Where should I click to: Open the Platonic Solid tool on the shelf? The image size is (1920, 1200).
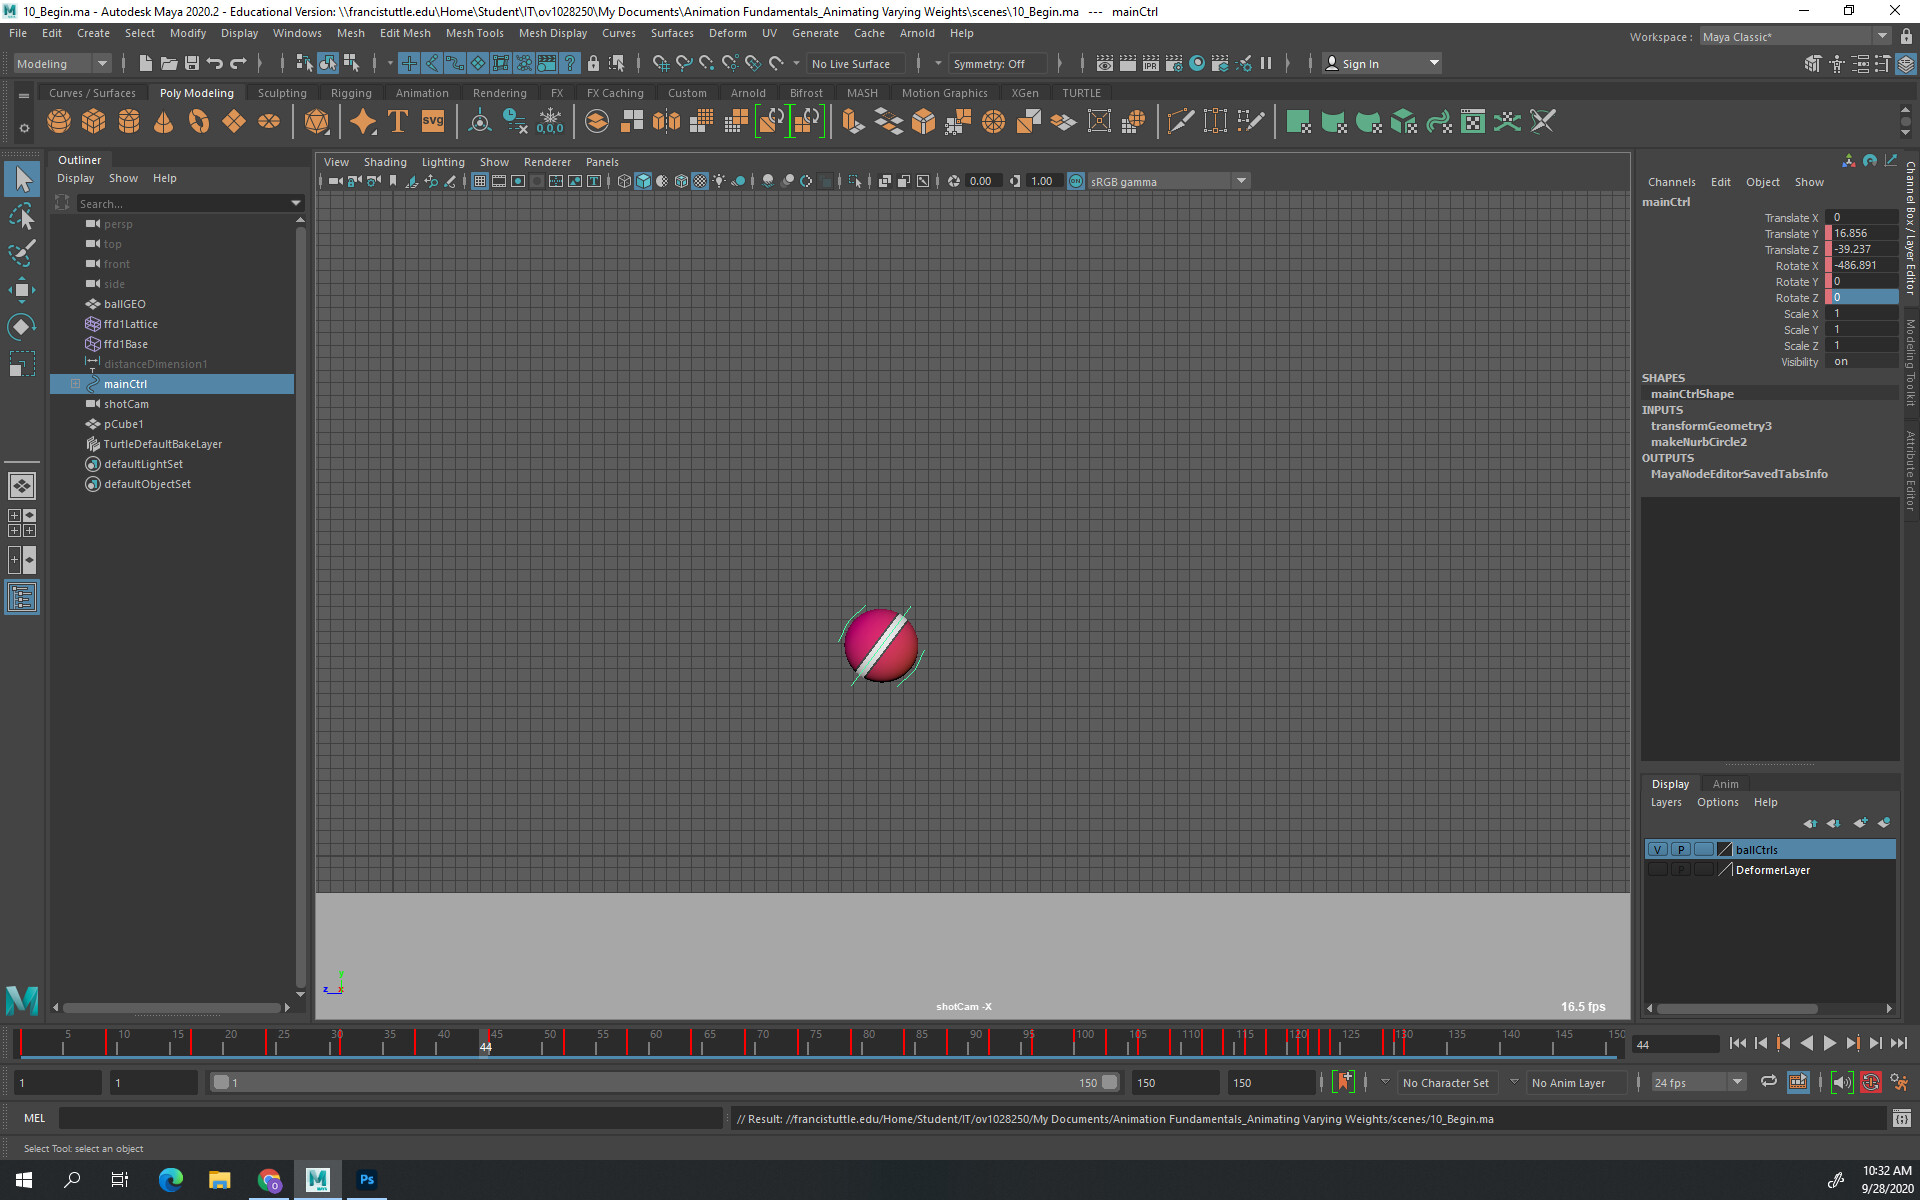317,121
